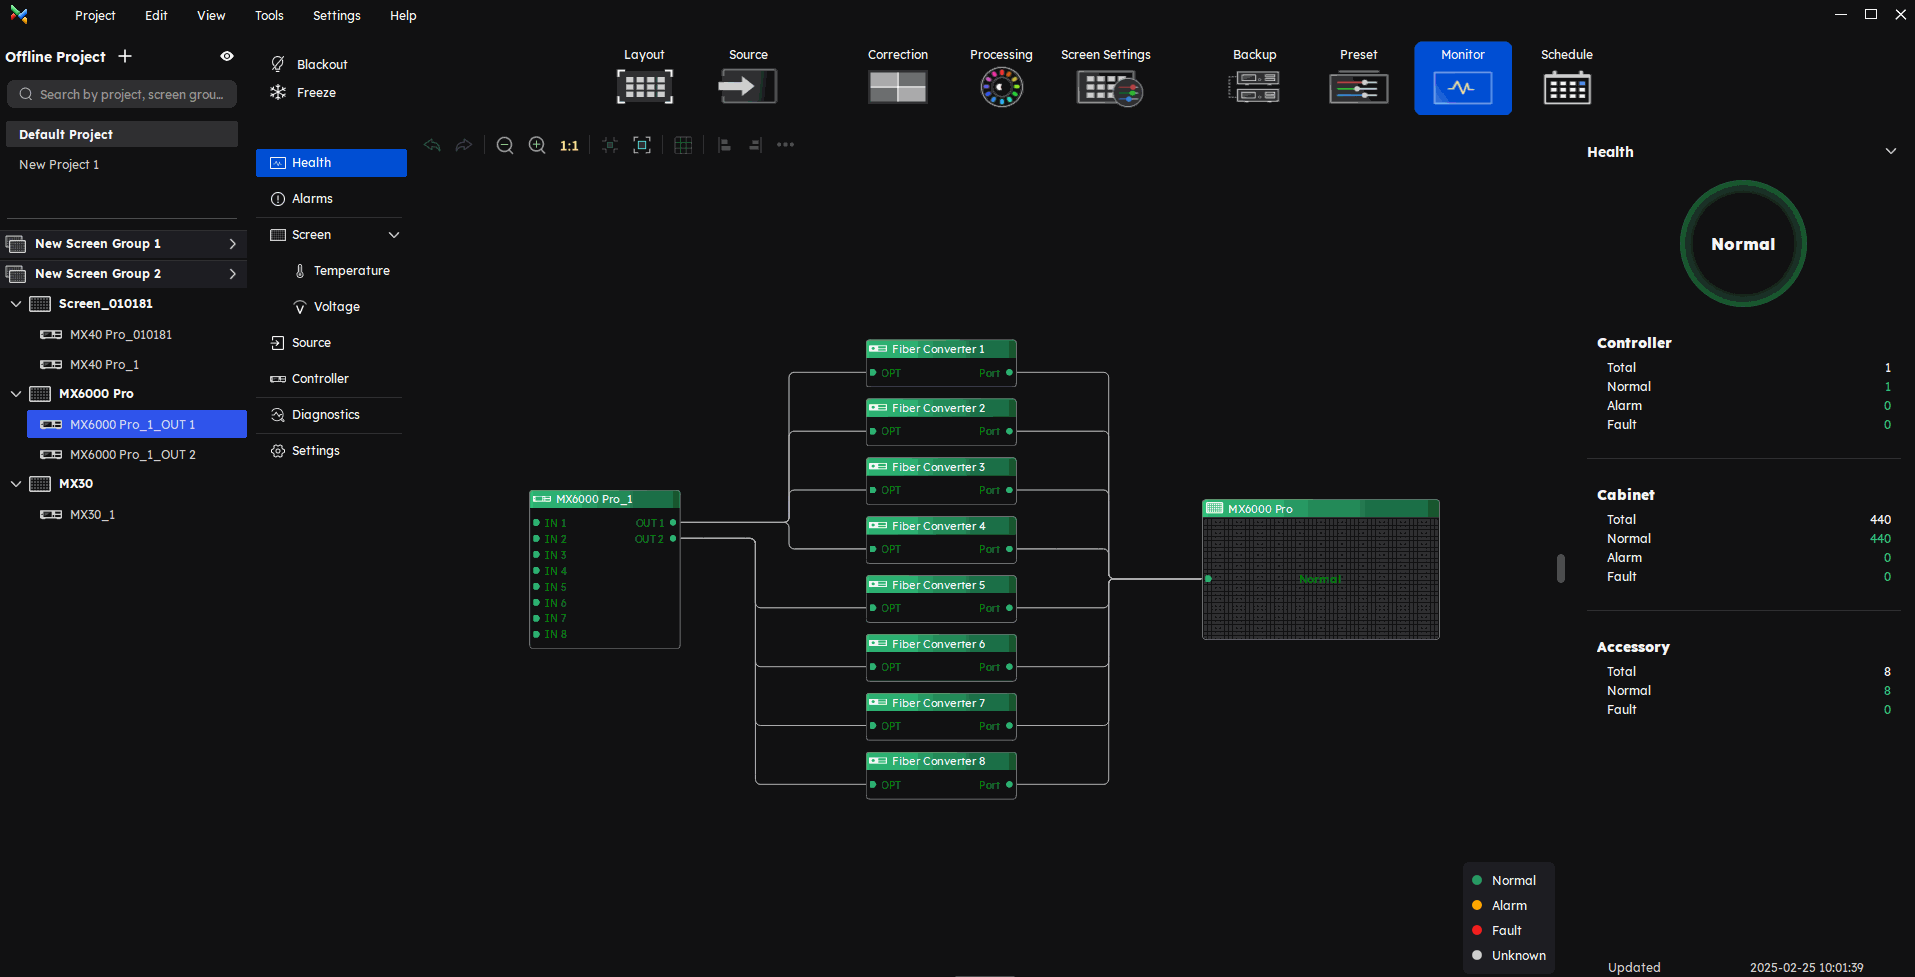This screenshot has width=1915, height=977.
Task: Open the Backup module icon
Action: [1254, 87]
